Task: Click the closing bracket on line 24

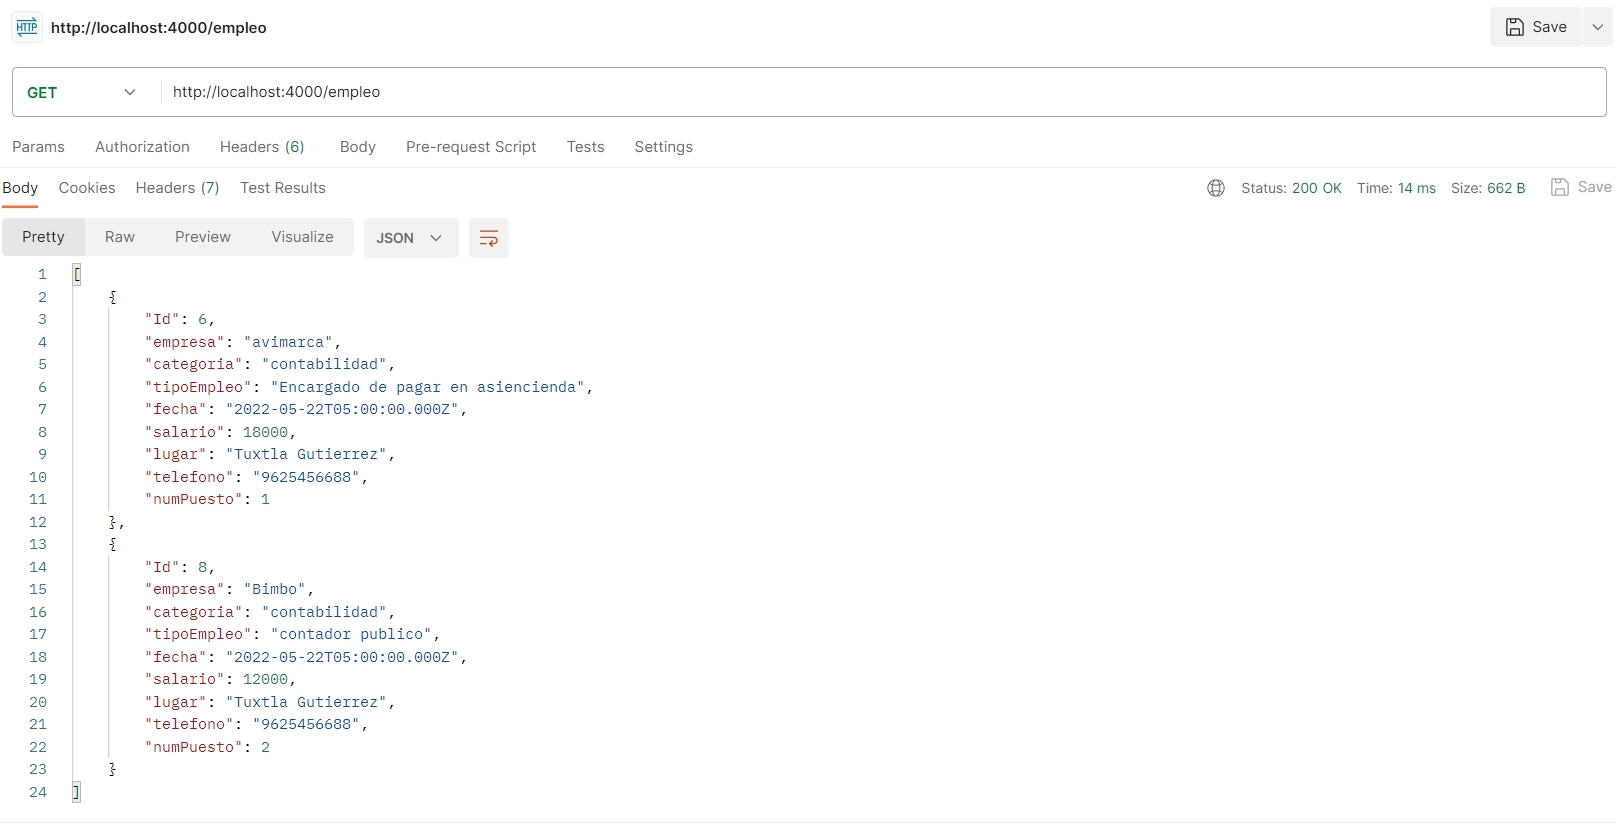Action: coord(77,792)
